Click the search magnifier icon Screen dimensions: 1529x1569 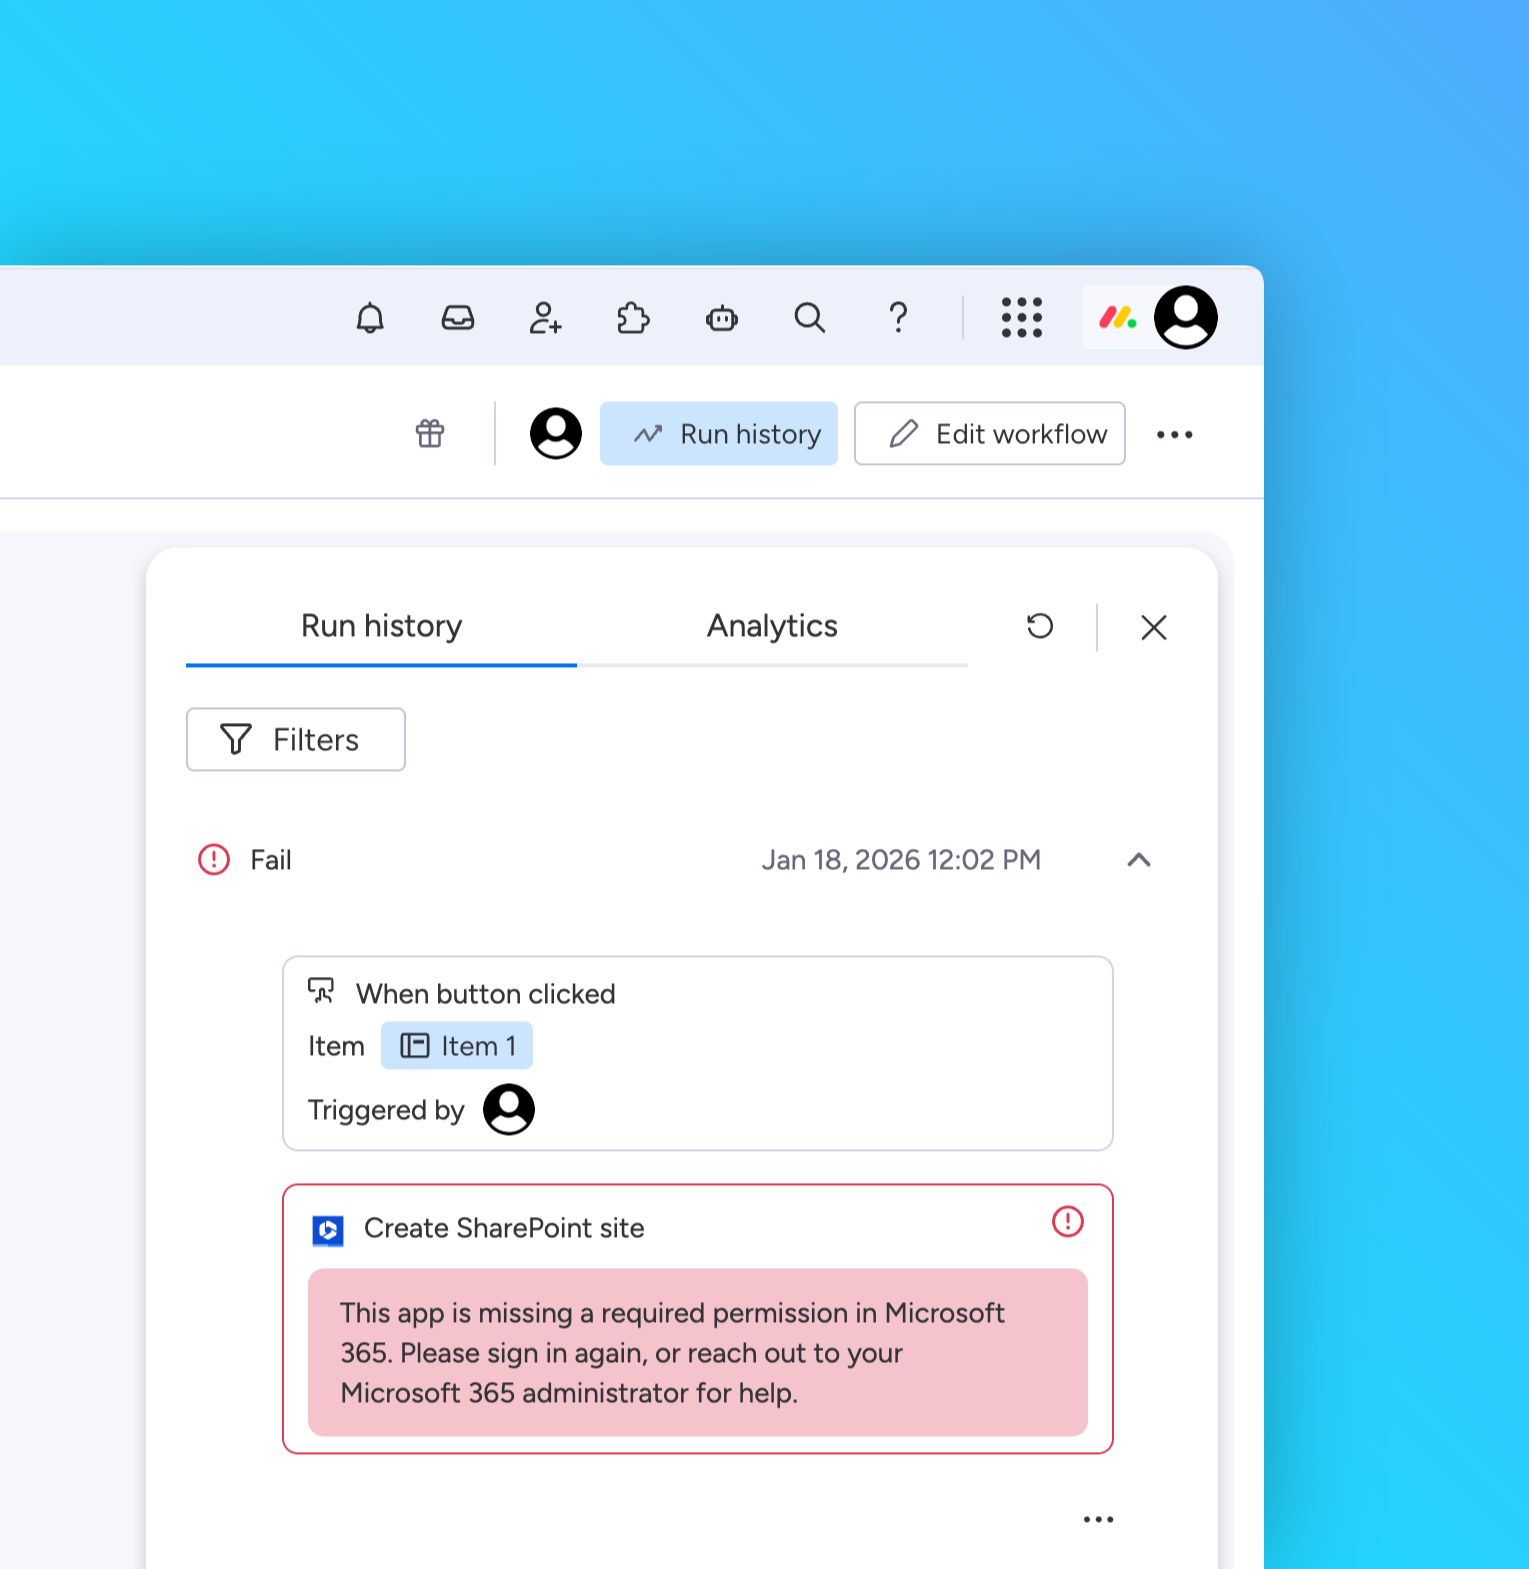(x=809, y=318)
